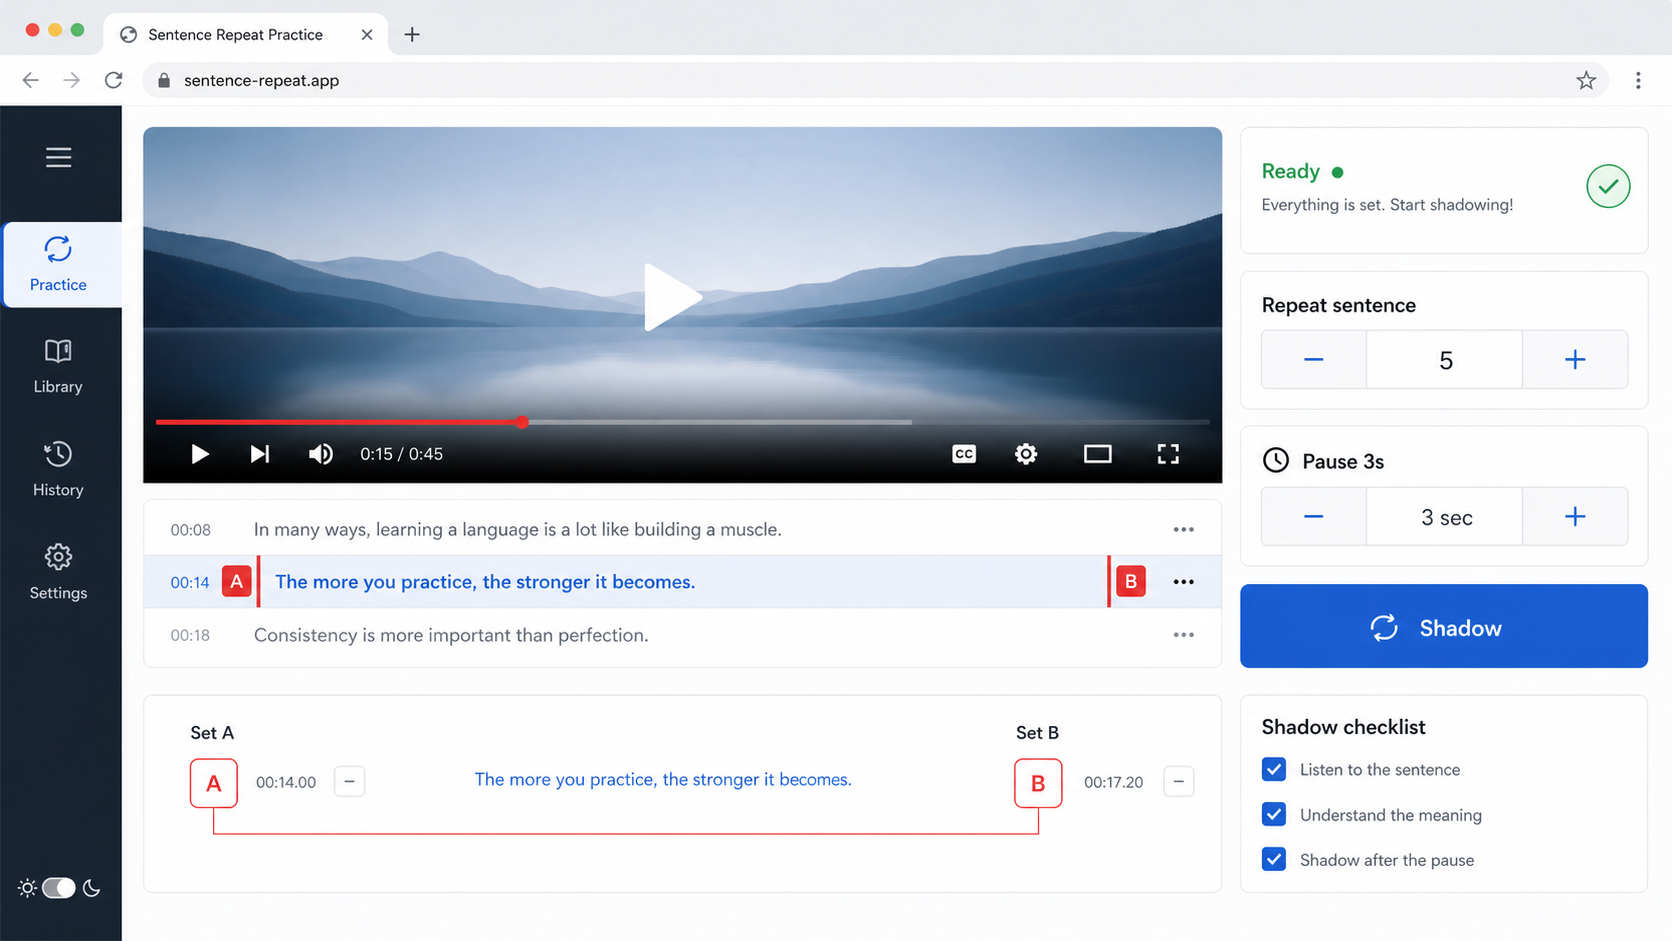The image size is (1672, 941).
Task: Uncheck 'Shadow after the pause'
Action: point(1274,859)
